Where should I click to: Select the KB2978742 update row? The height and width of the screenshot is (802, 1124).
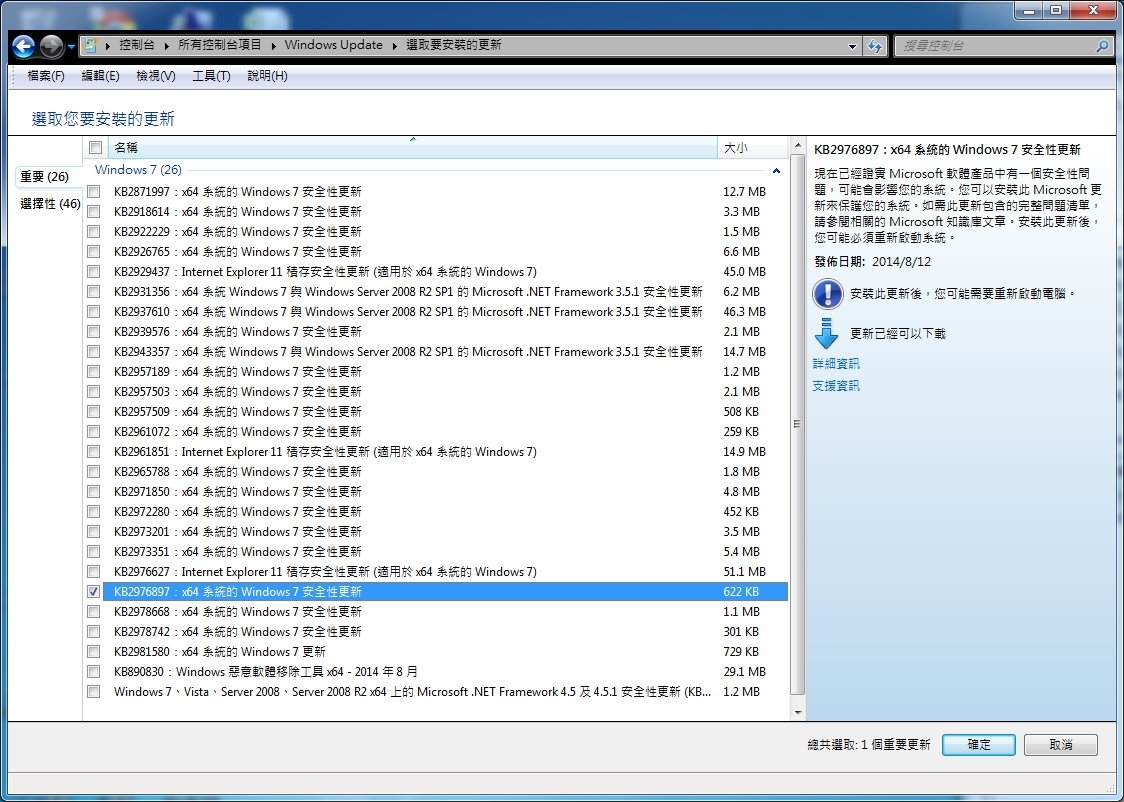point(445,631)
